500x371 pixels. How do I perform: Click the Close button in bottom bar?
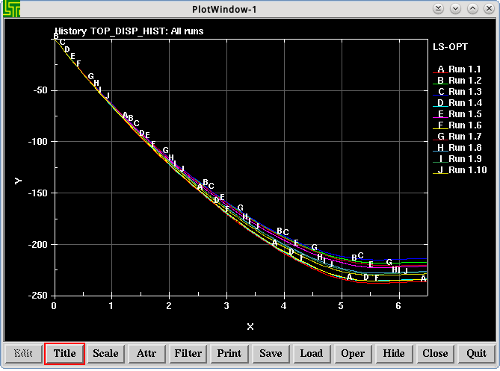[435, 353]
